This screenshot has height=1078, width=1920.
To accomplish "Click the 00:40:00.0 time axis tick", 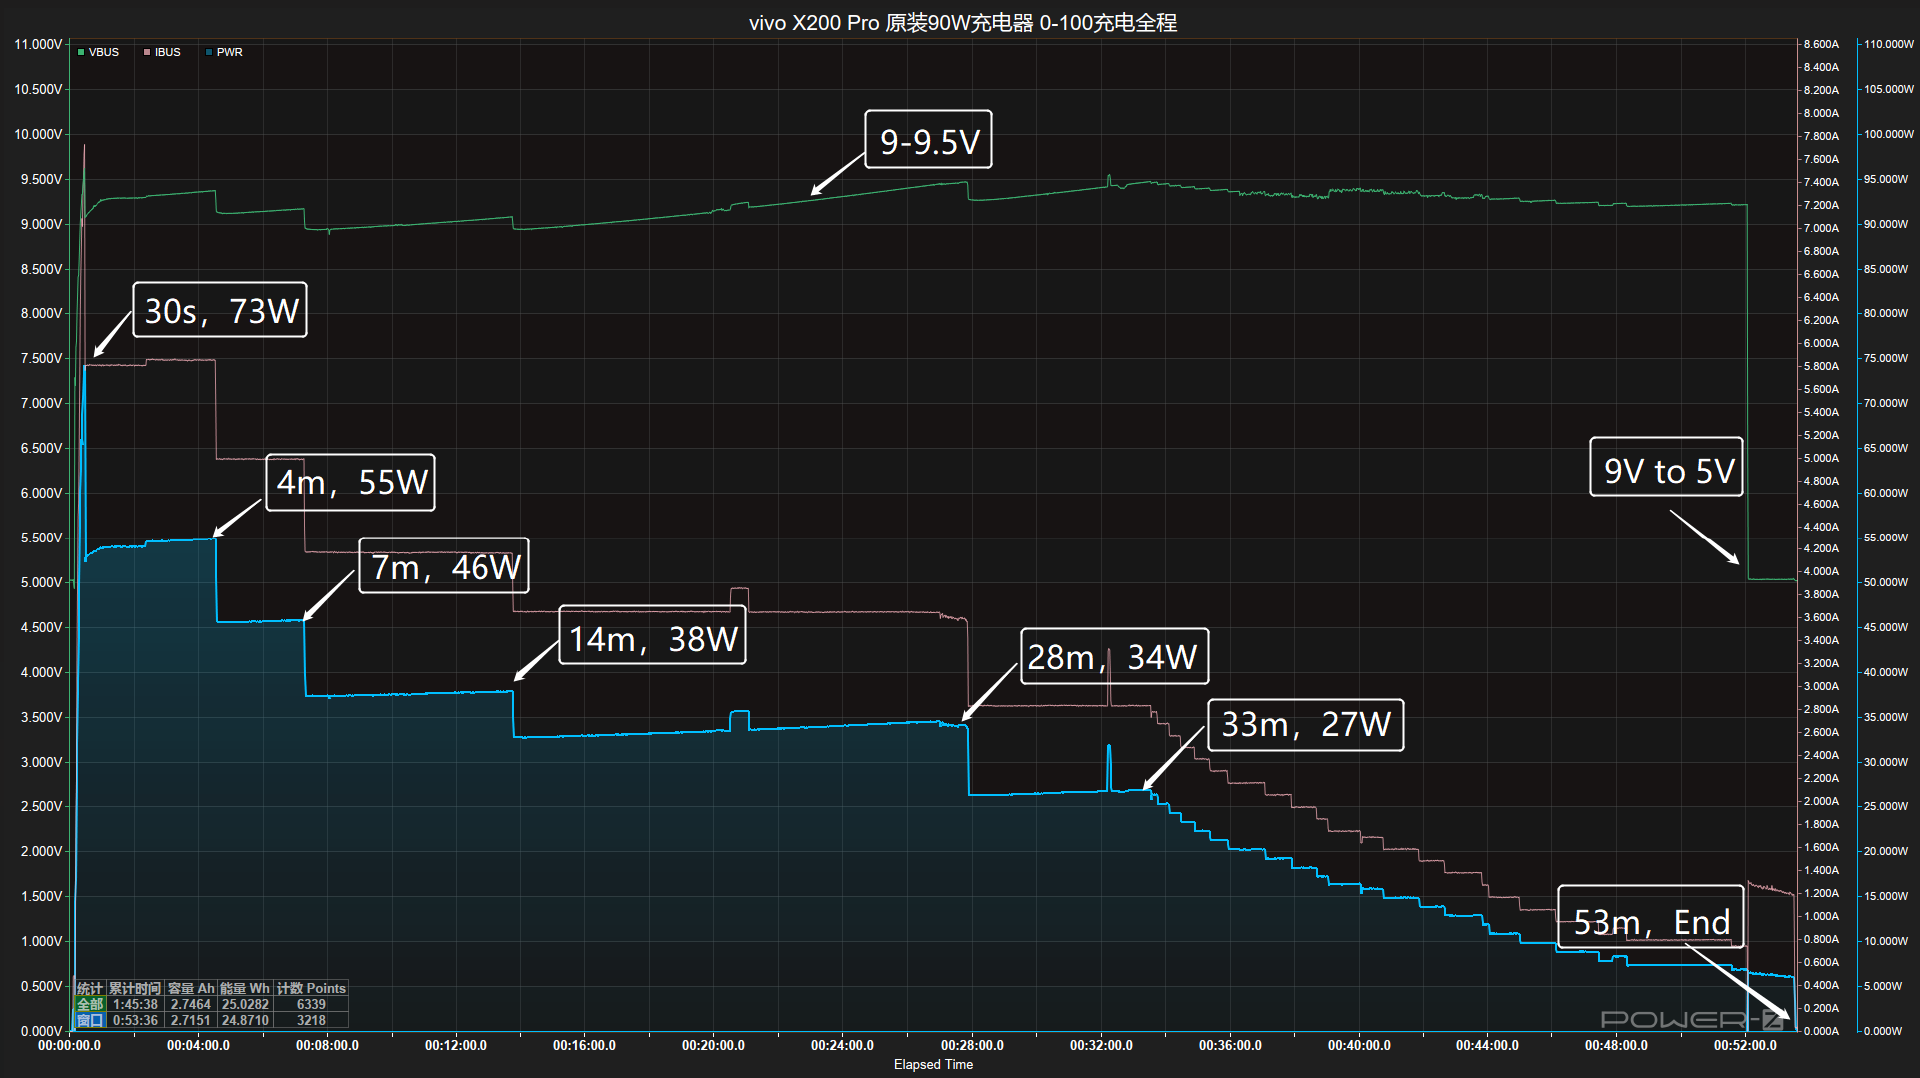I will click(x=1359, y=1045).
